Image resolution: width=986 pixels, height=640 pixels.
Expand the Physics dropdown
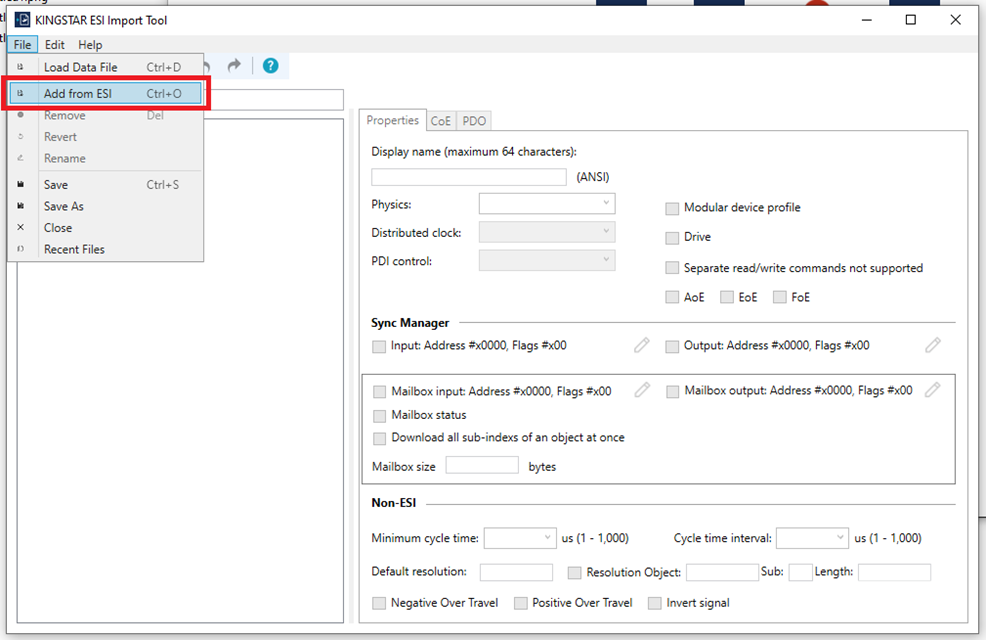tap(547, 204)
